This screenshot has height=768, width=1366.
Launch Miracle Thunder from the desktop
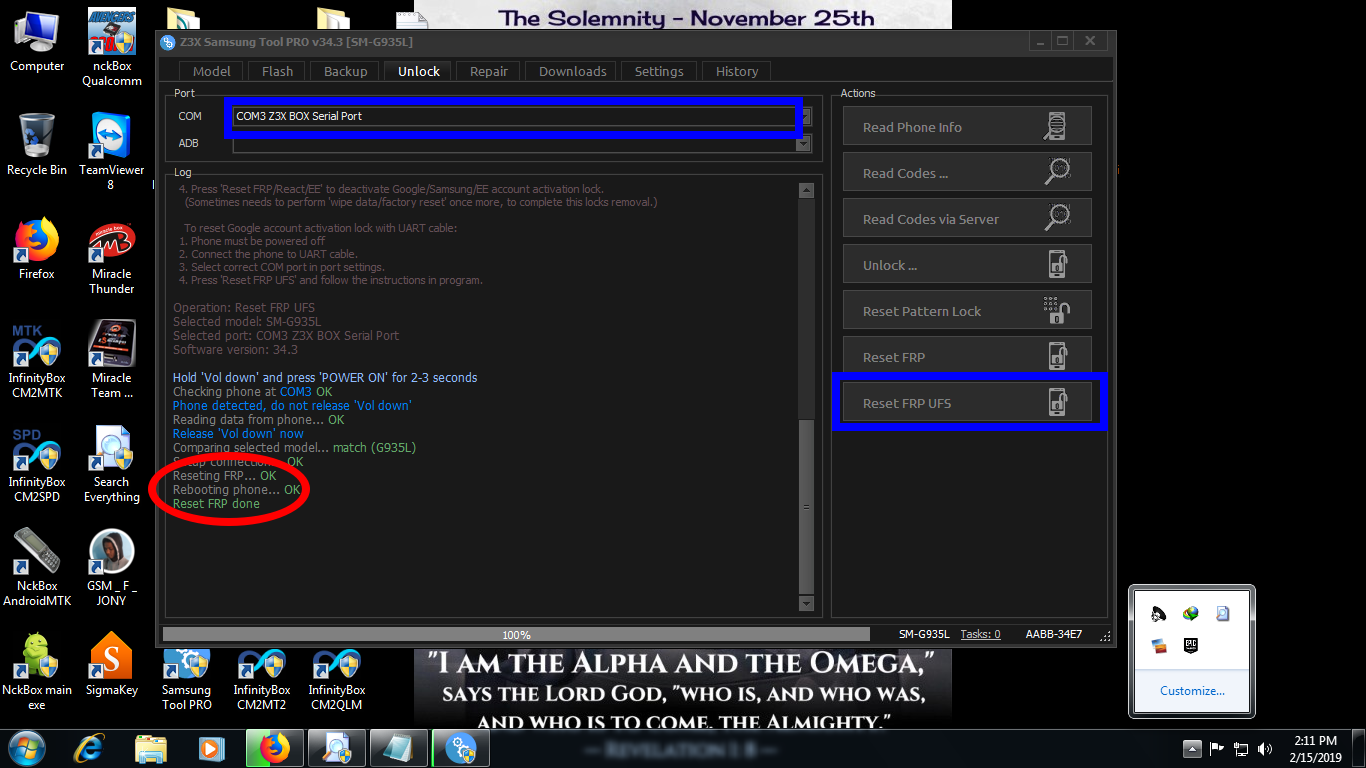(111, 256)
